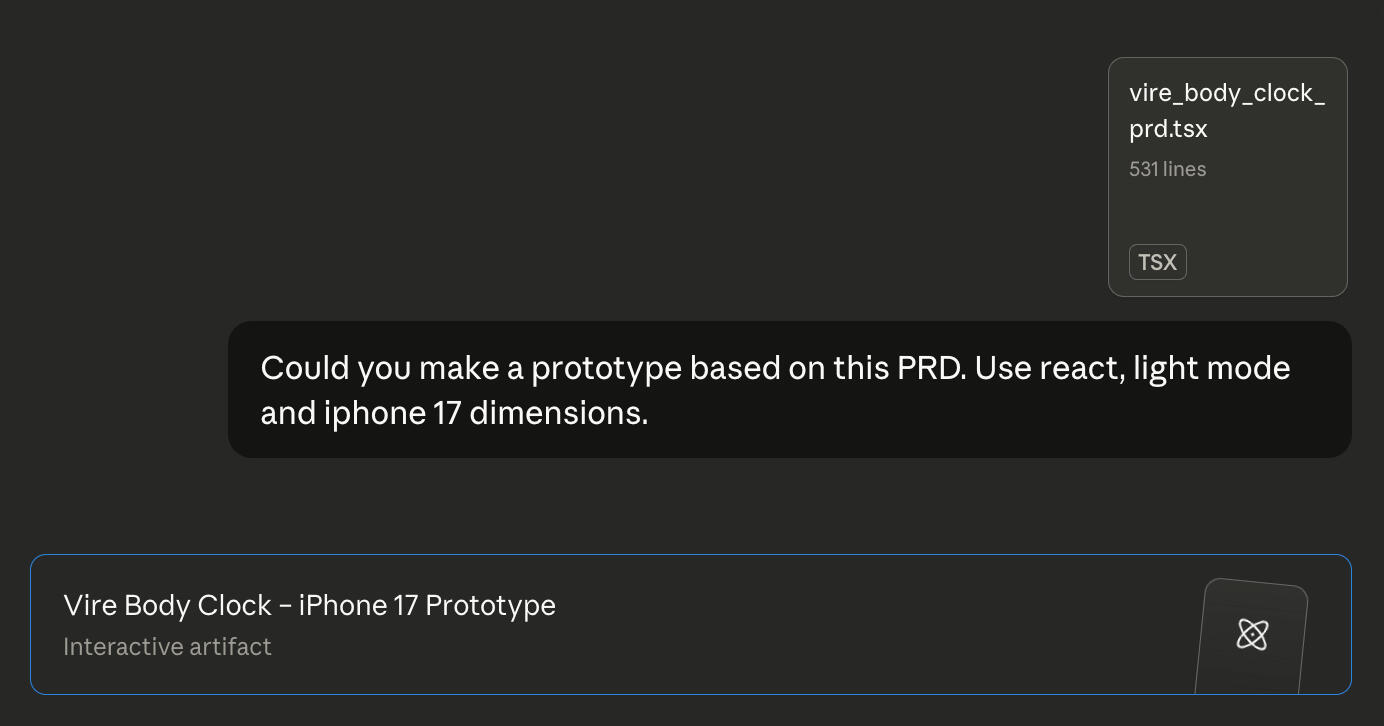Click 'Vire Body Clock' in the artifact title
The height and width of the screenshot is (726, 1384).
coord(167,605)
